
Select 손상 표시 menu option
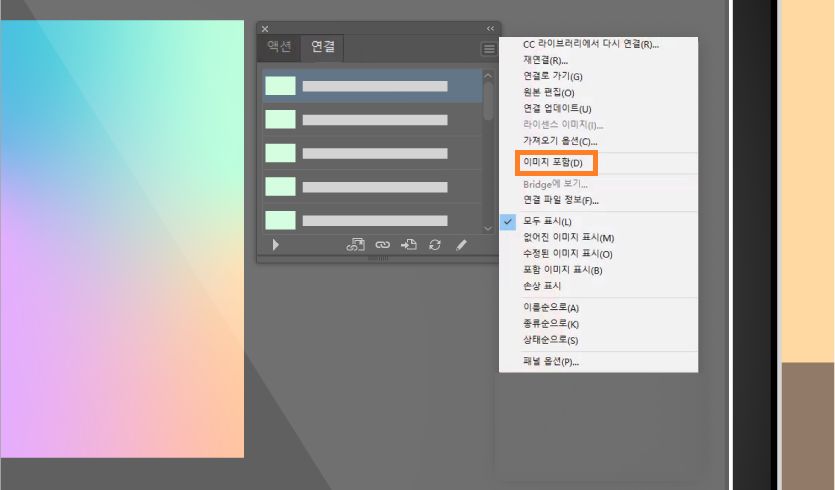(x=542, y=286)
